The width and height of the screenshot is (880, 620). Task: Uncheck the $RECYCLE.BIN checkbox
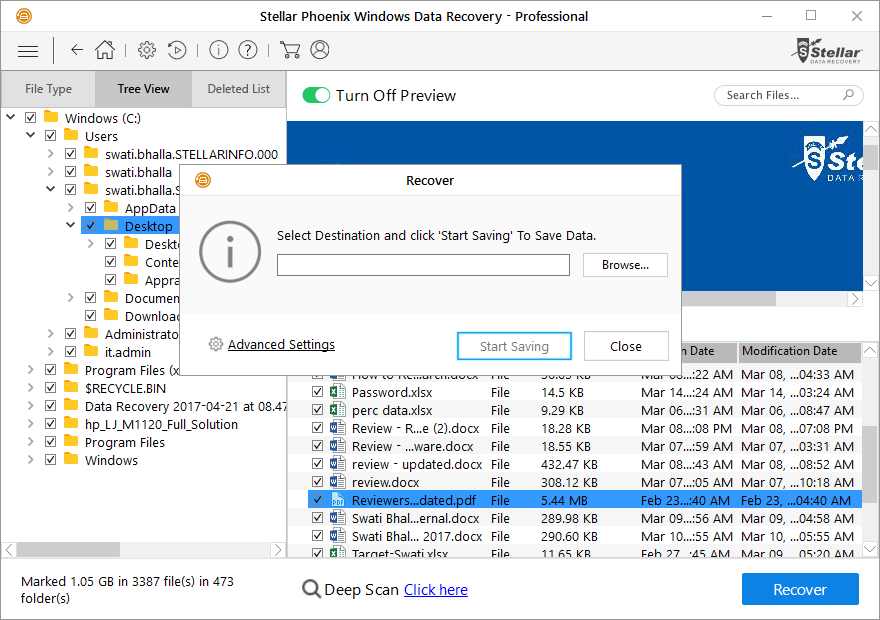(x=51, y=388)
